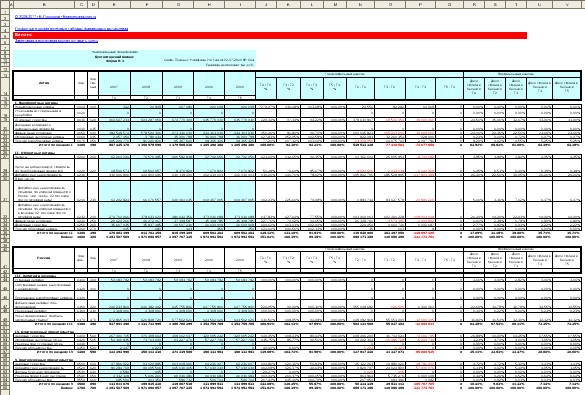
Task: Click the Пассив header cell of the lower table
Action: pos(44,258)
